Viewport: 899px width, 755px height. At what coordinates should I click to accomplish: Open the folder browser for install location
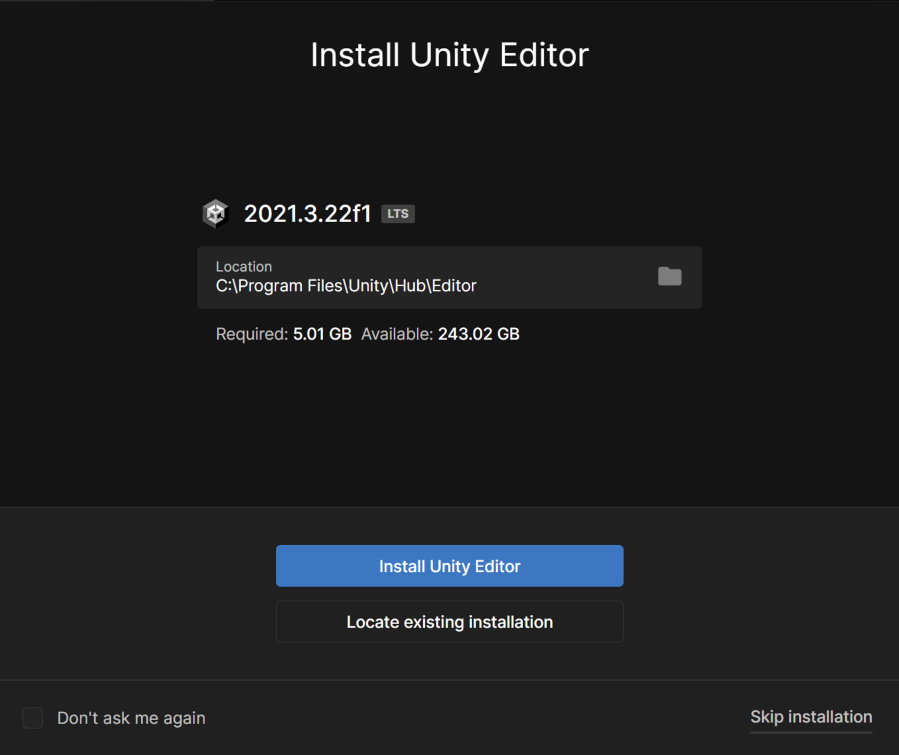click(669, 276)
